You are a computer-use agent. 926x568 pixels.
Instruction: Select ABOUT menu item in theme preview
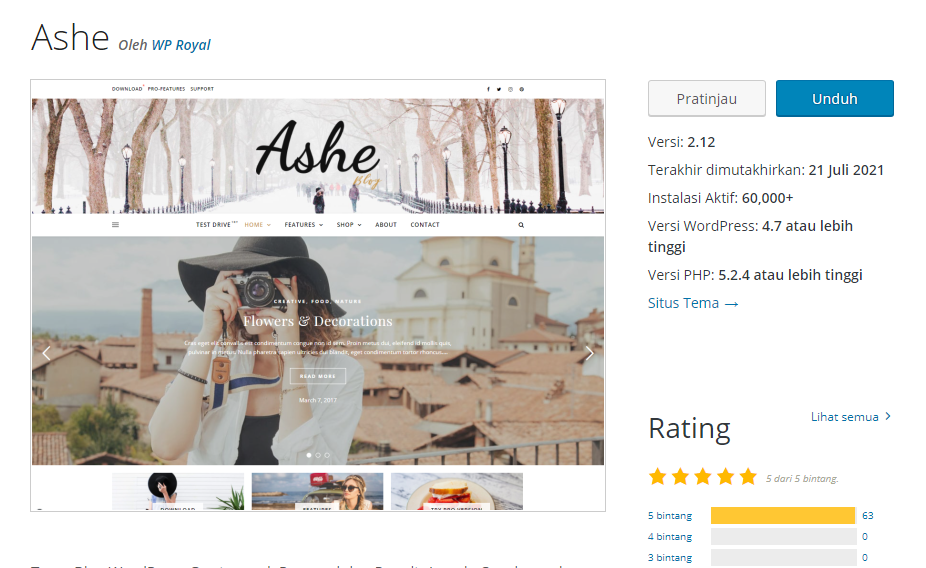pyautogui.click(x=386, y=225)
